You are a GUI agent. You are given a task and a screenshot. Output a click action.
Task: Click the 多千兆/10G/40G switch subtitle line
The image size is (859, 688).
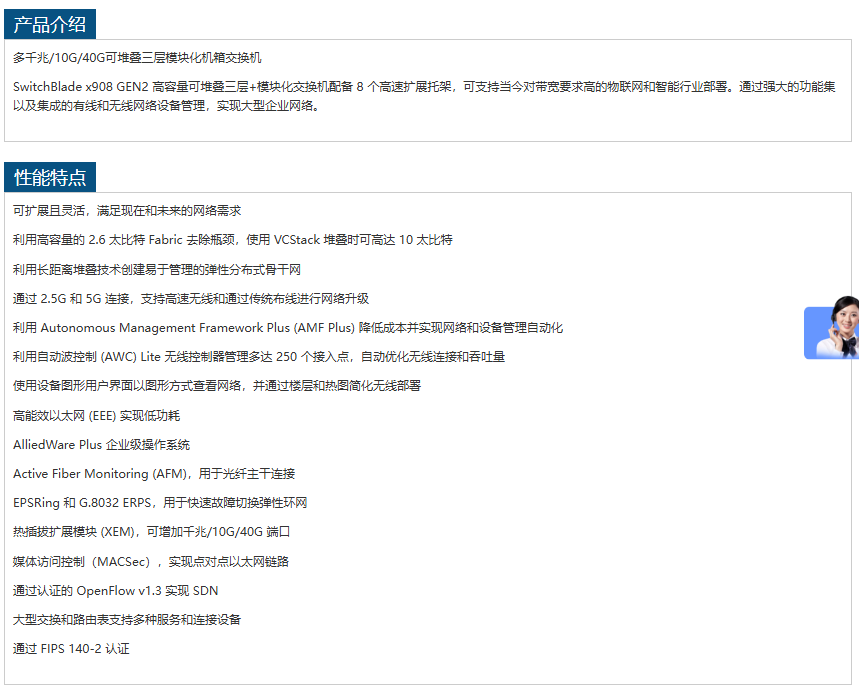137,58
